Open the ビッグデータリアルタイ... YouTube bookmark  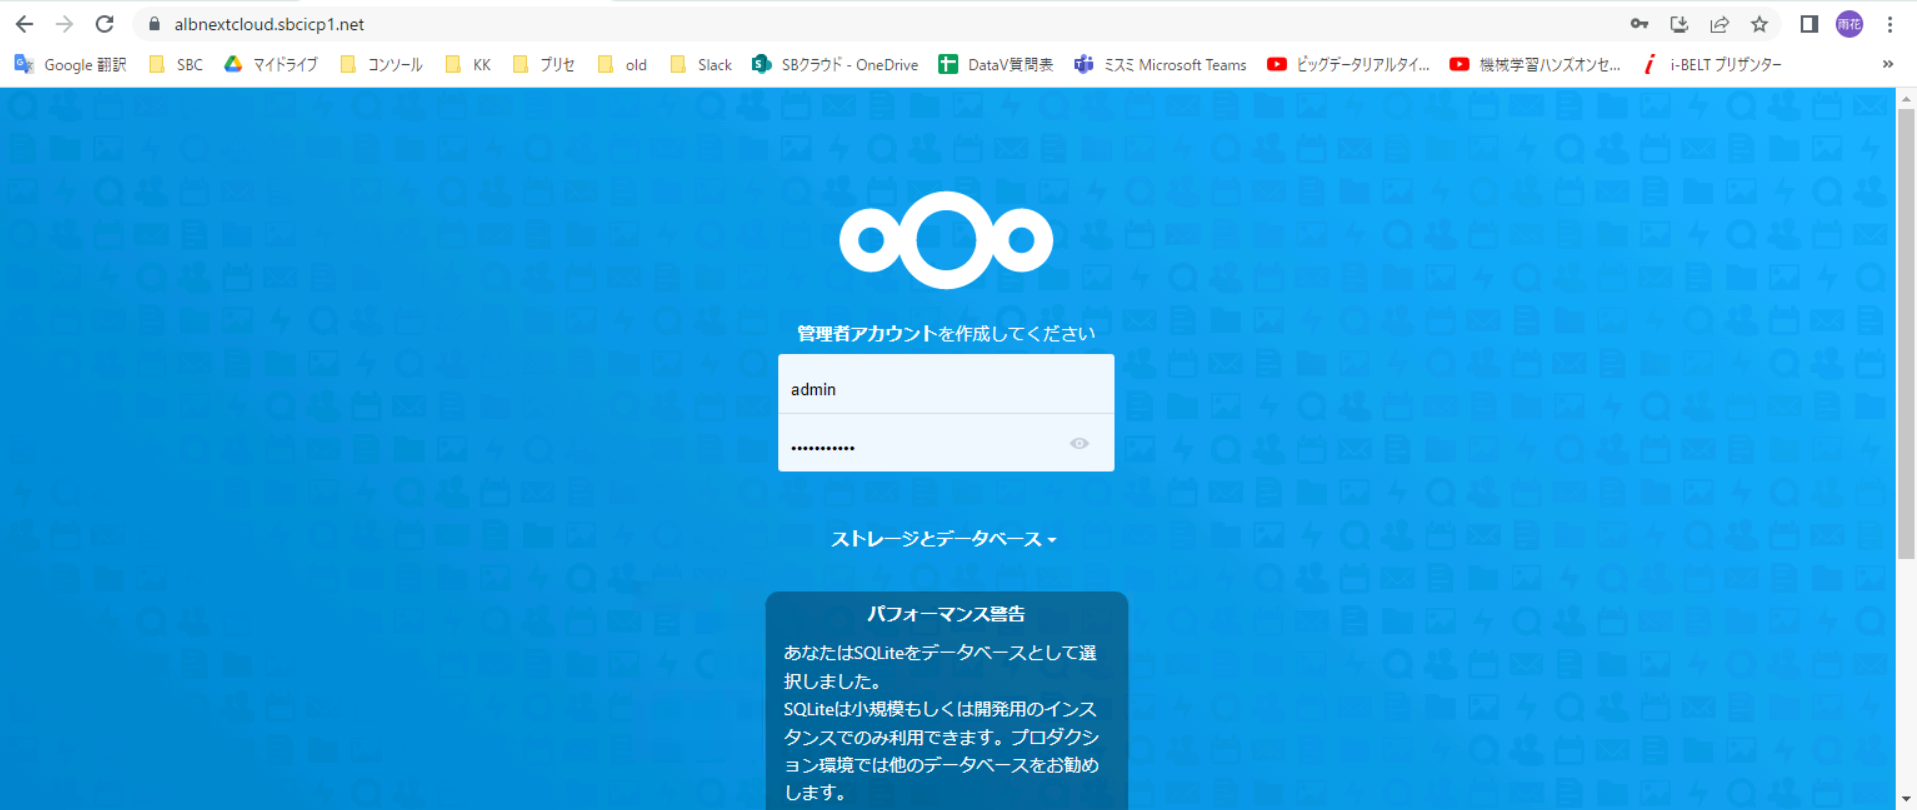1348,65
